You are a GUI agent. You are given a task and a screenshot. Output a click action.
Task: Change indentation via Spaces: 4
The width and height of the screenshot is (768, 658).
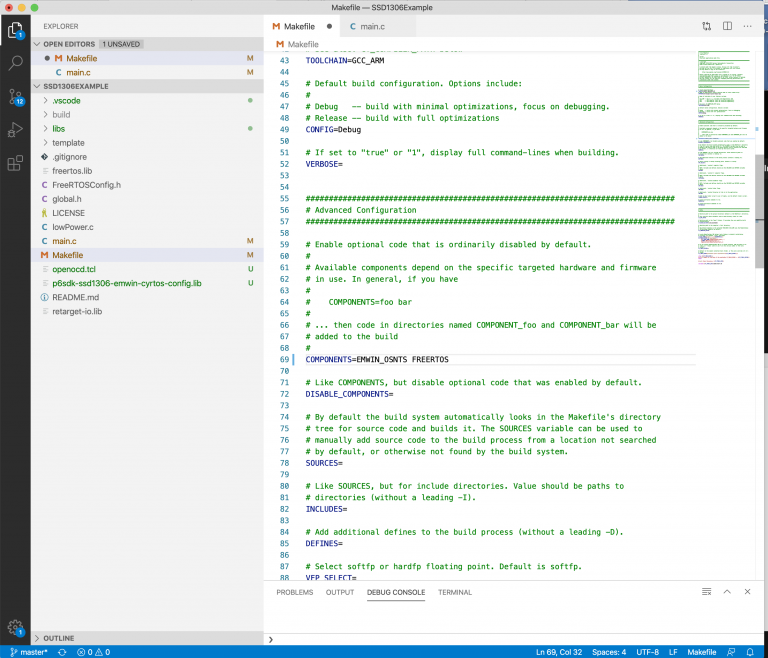pos(609,652)
